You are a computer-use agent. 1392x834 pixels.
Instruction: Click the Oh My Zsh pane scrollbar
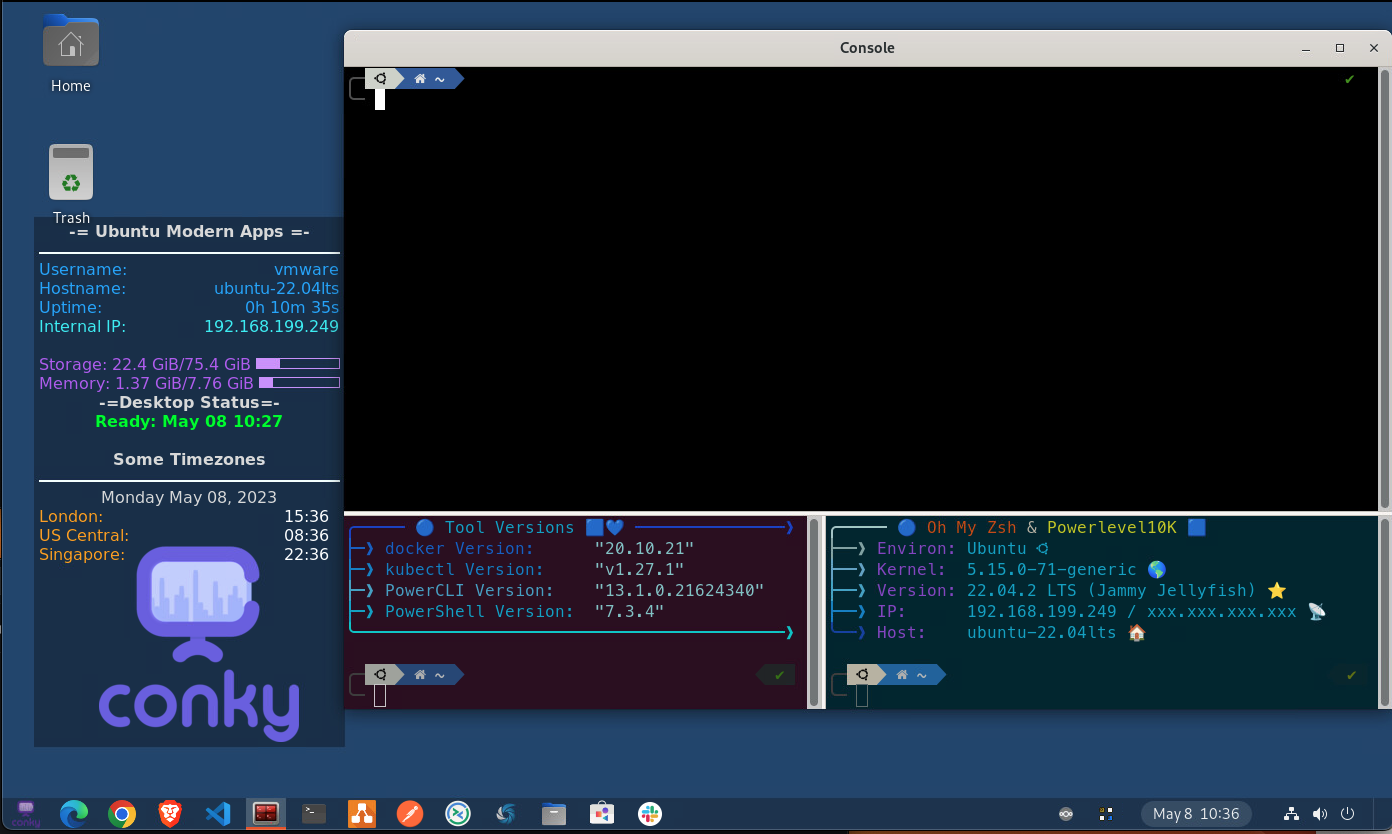click(1385, 612)
